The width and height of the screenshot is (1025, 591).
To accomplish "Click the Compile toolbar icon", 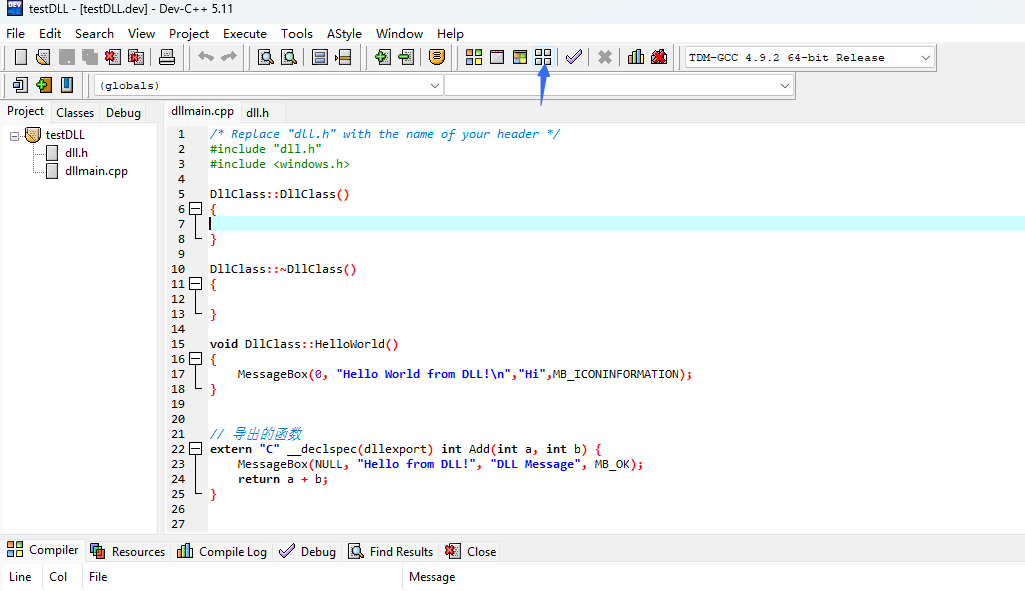I will 474,58.
